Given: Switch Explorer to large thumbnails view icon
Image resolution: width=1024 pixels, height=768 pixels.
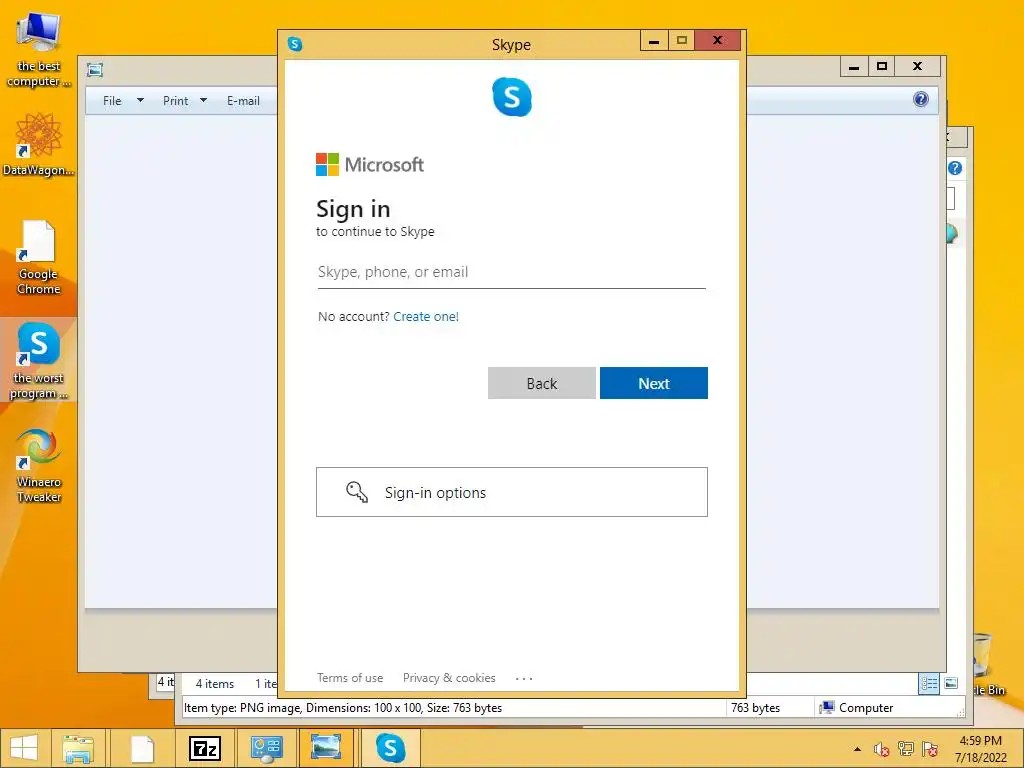Looking at the screenshot, I should click(952, 684).
